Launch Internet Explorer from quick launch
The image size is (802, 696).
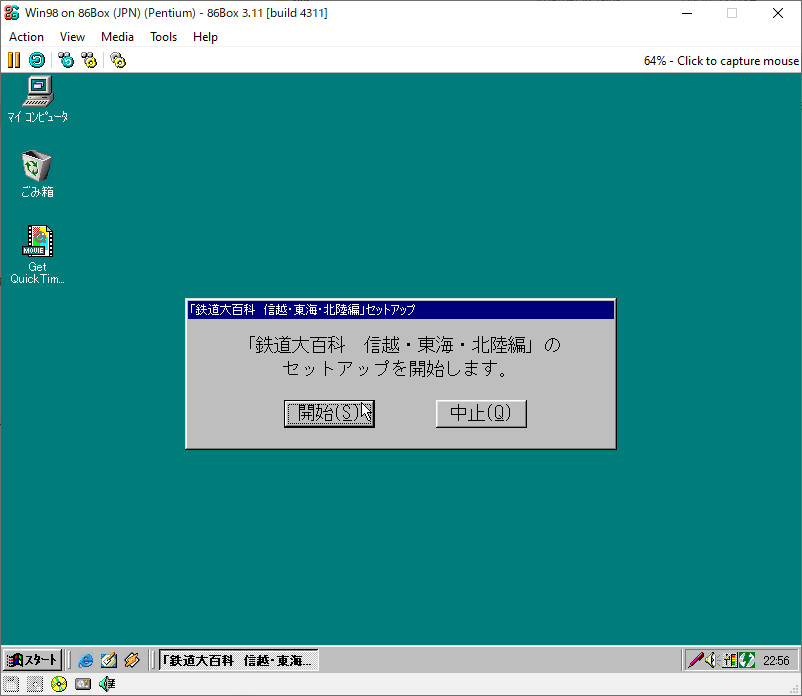pyautogui.click(x=85, y=660)
